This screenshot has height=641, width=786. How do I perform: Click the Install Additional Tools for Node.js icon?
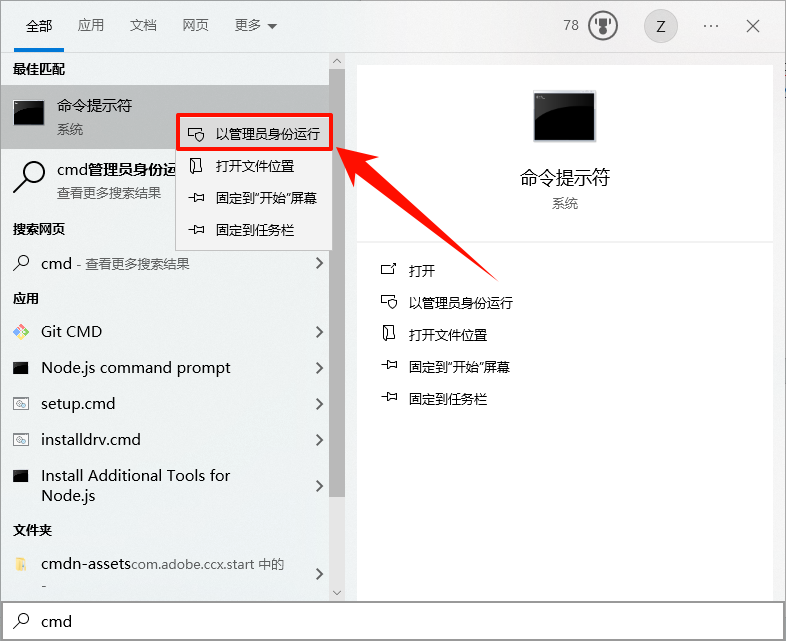point(21,476)
